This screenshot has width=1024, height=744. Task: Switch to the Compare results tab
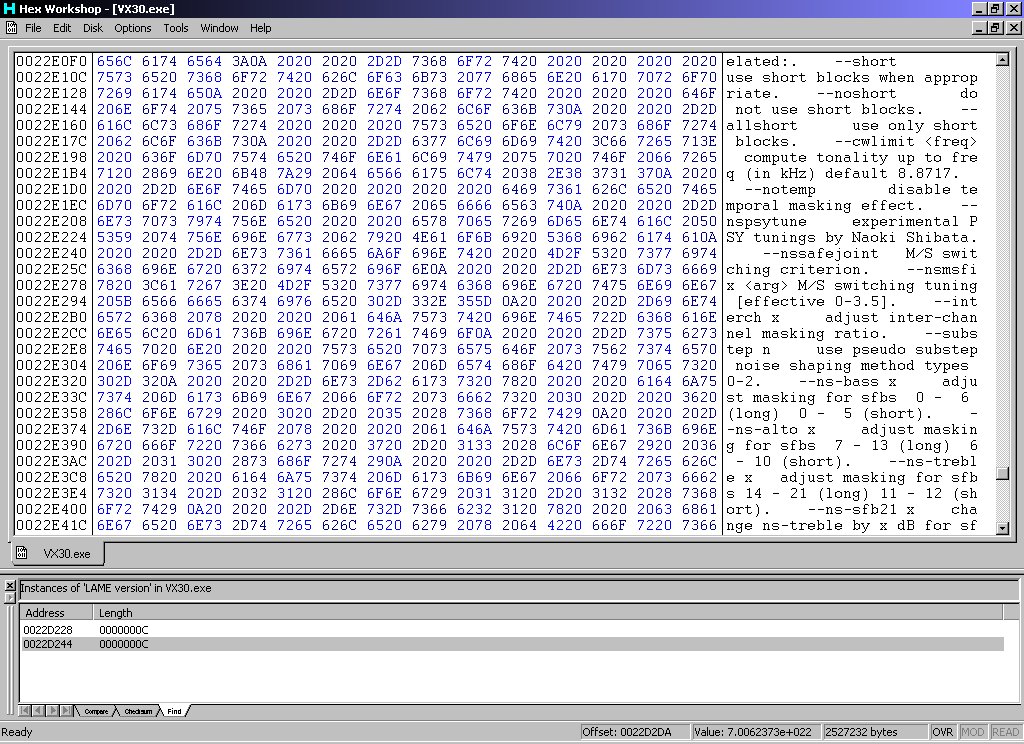tap(96, 711)
